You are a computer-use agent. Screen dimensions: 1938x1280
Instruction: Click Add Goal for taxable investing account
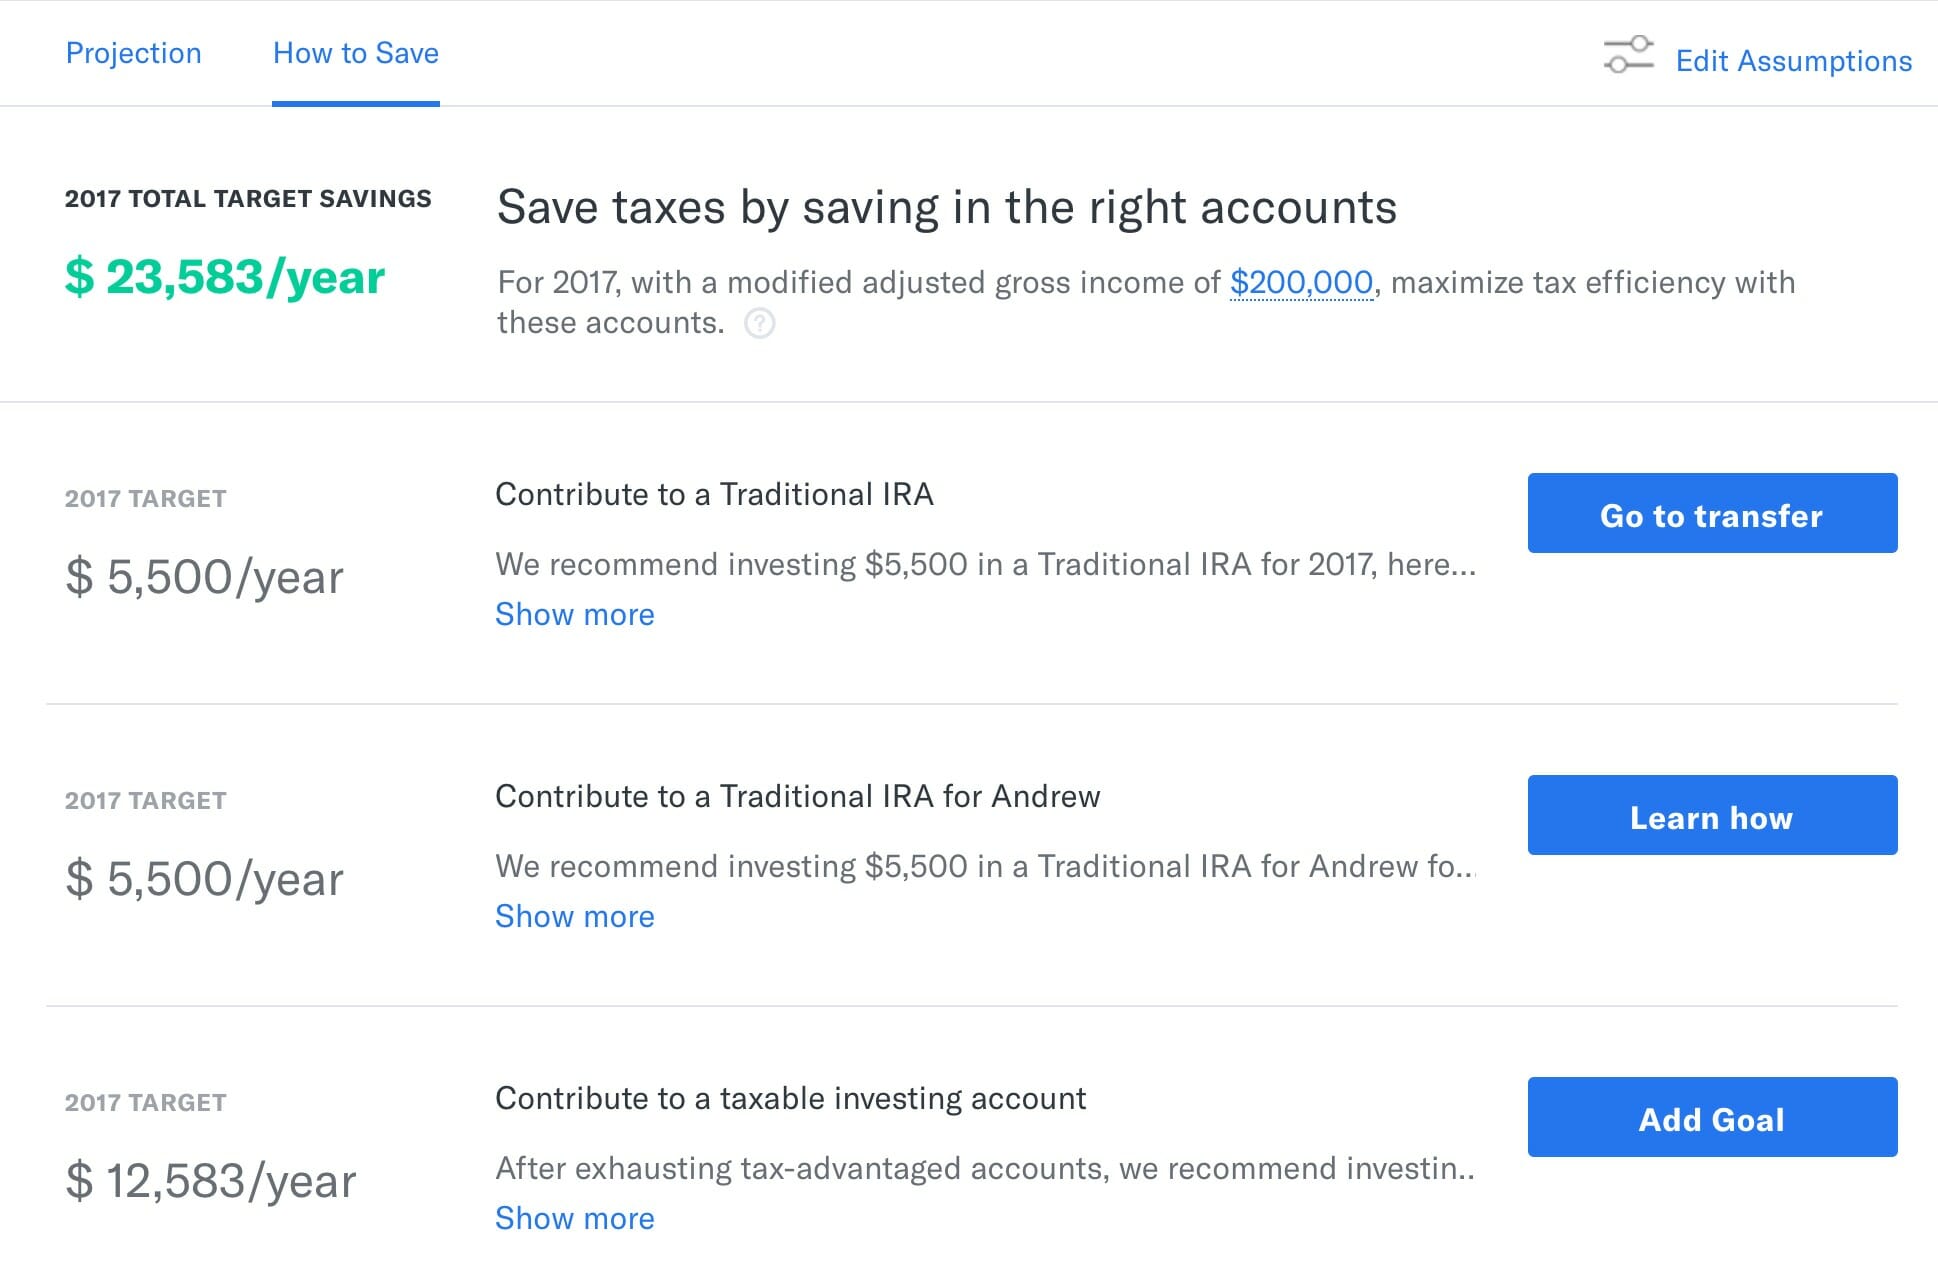pyautogui.click(x=1712, y=1119)
